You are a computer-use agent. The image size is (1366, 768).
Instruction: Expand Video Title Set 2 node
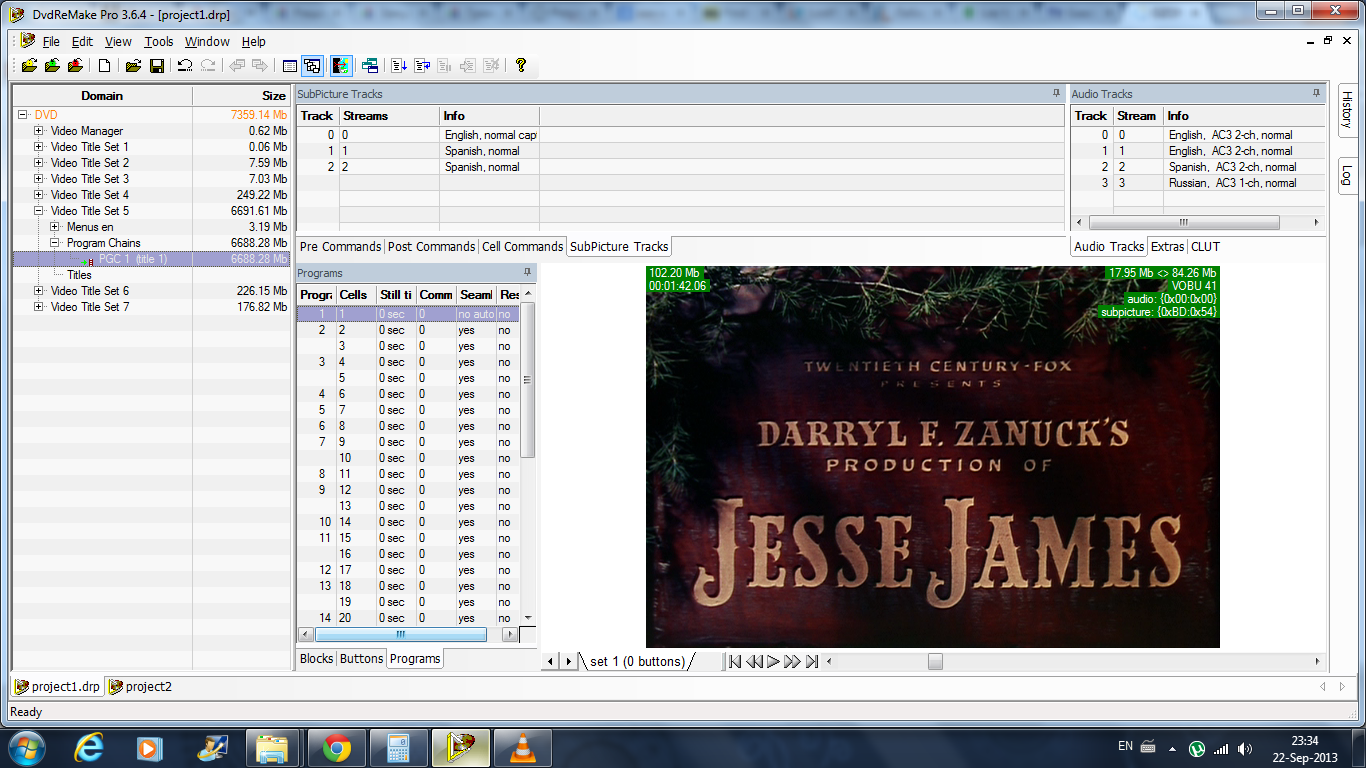39,163
